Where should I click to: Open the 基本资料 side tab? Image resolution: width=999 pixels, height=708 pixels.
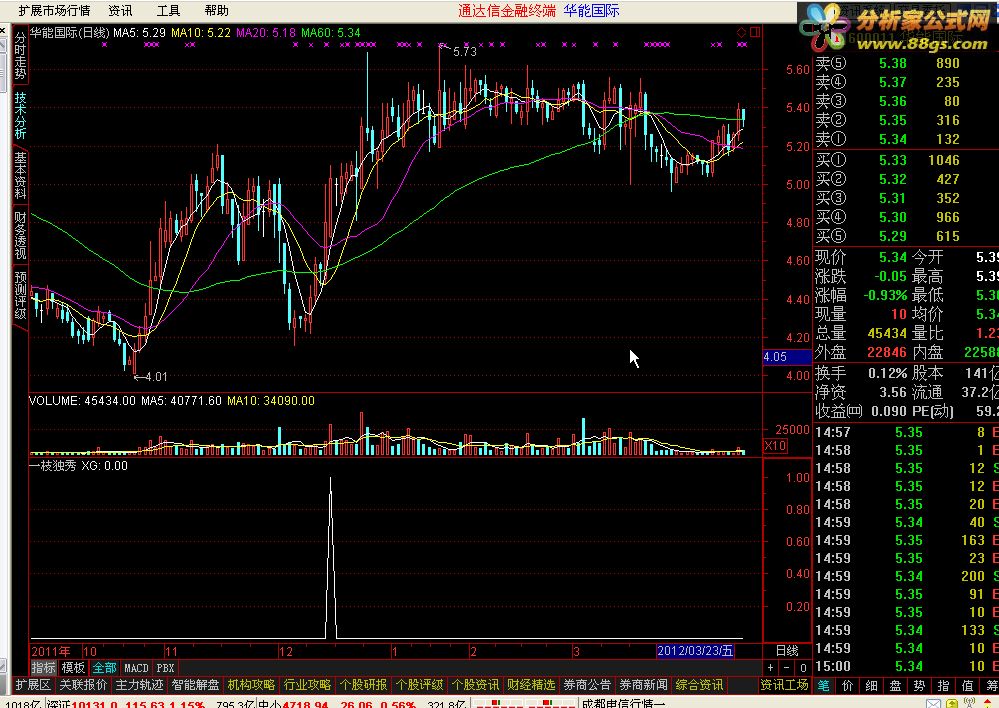coord(20,175)
